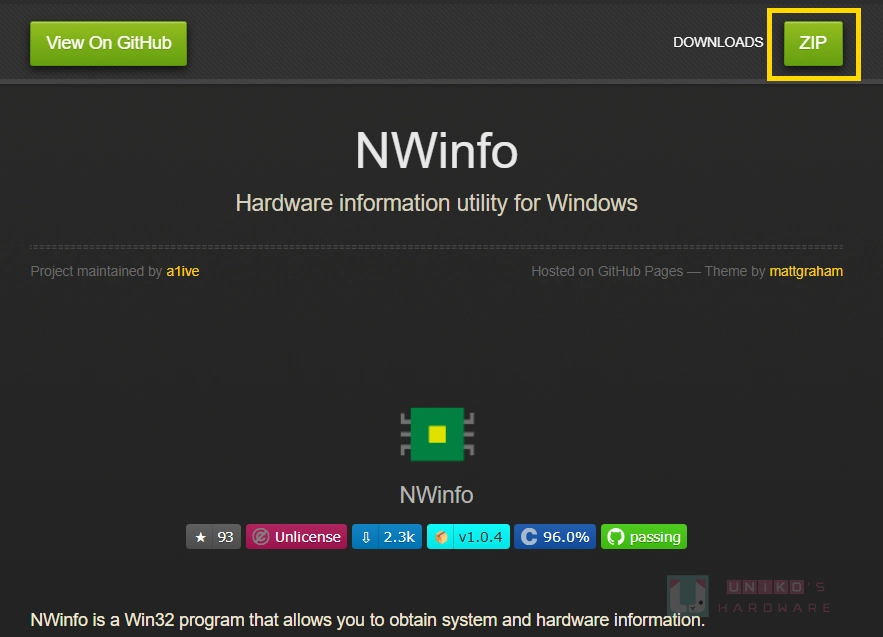
Task: Click the NWinfo caption under logo
Action: pos(436,495)
